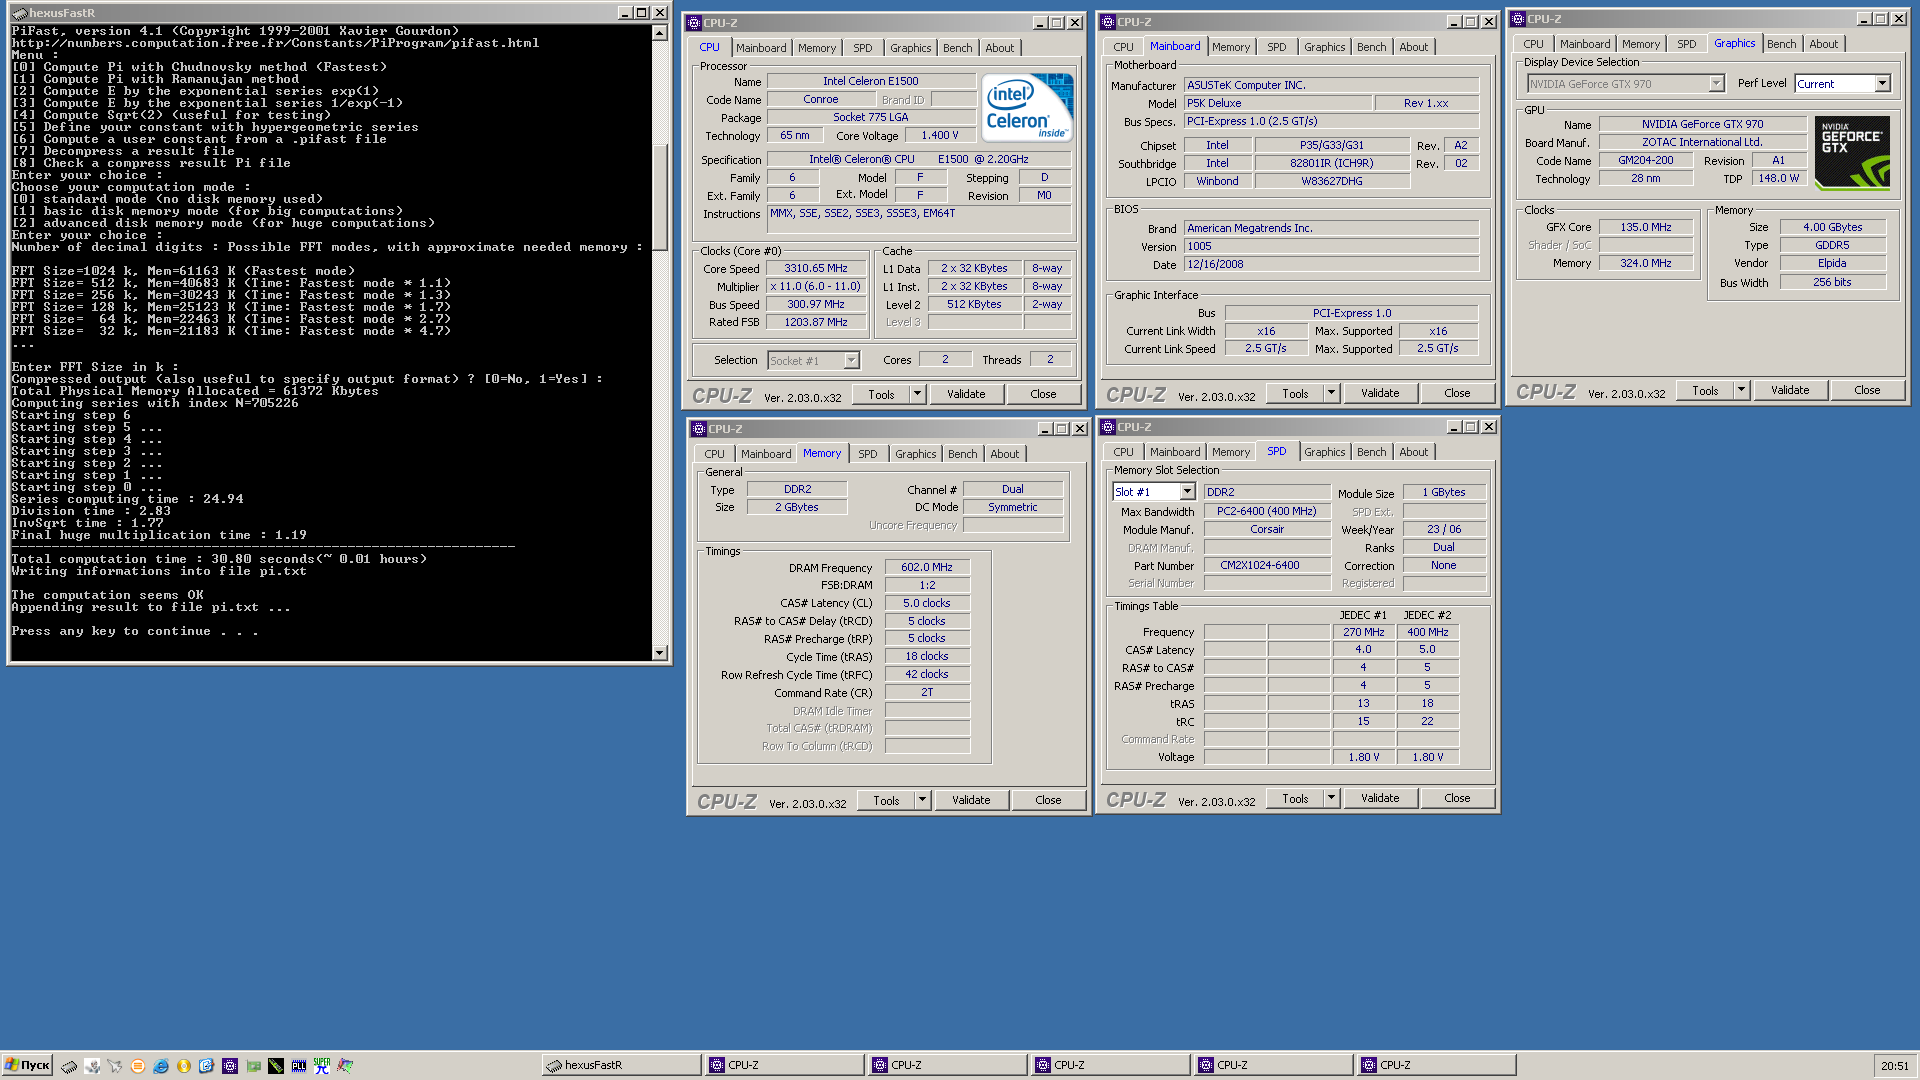The height and width of the screenshot is (1080, 1920).
Task: Click the blue notepad icon in quick launch
Action: (x=207, y=1066)
